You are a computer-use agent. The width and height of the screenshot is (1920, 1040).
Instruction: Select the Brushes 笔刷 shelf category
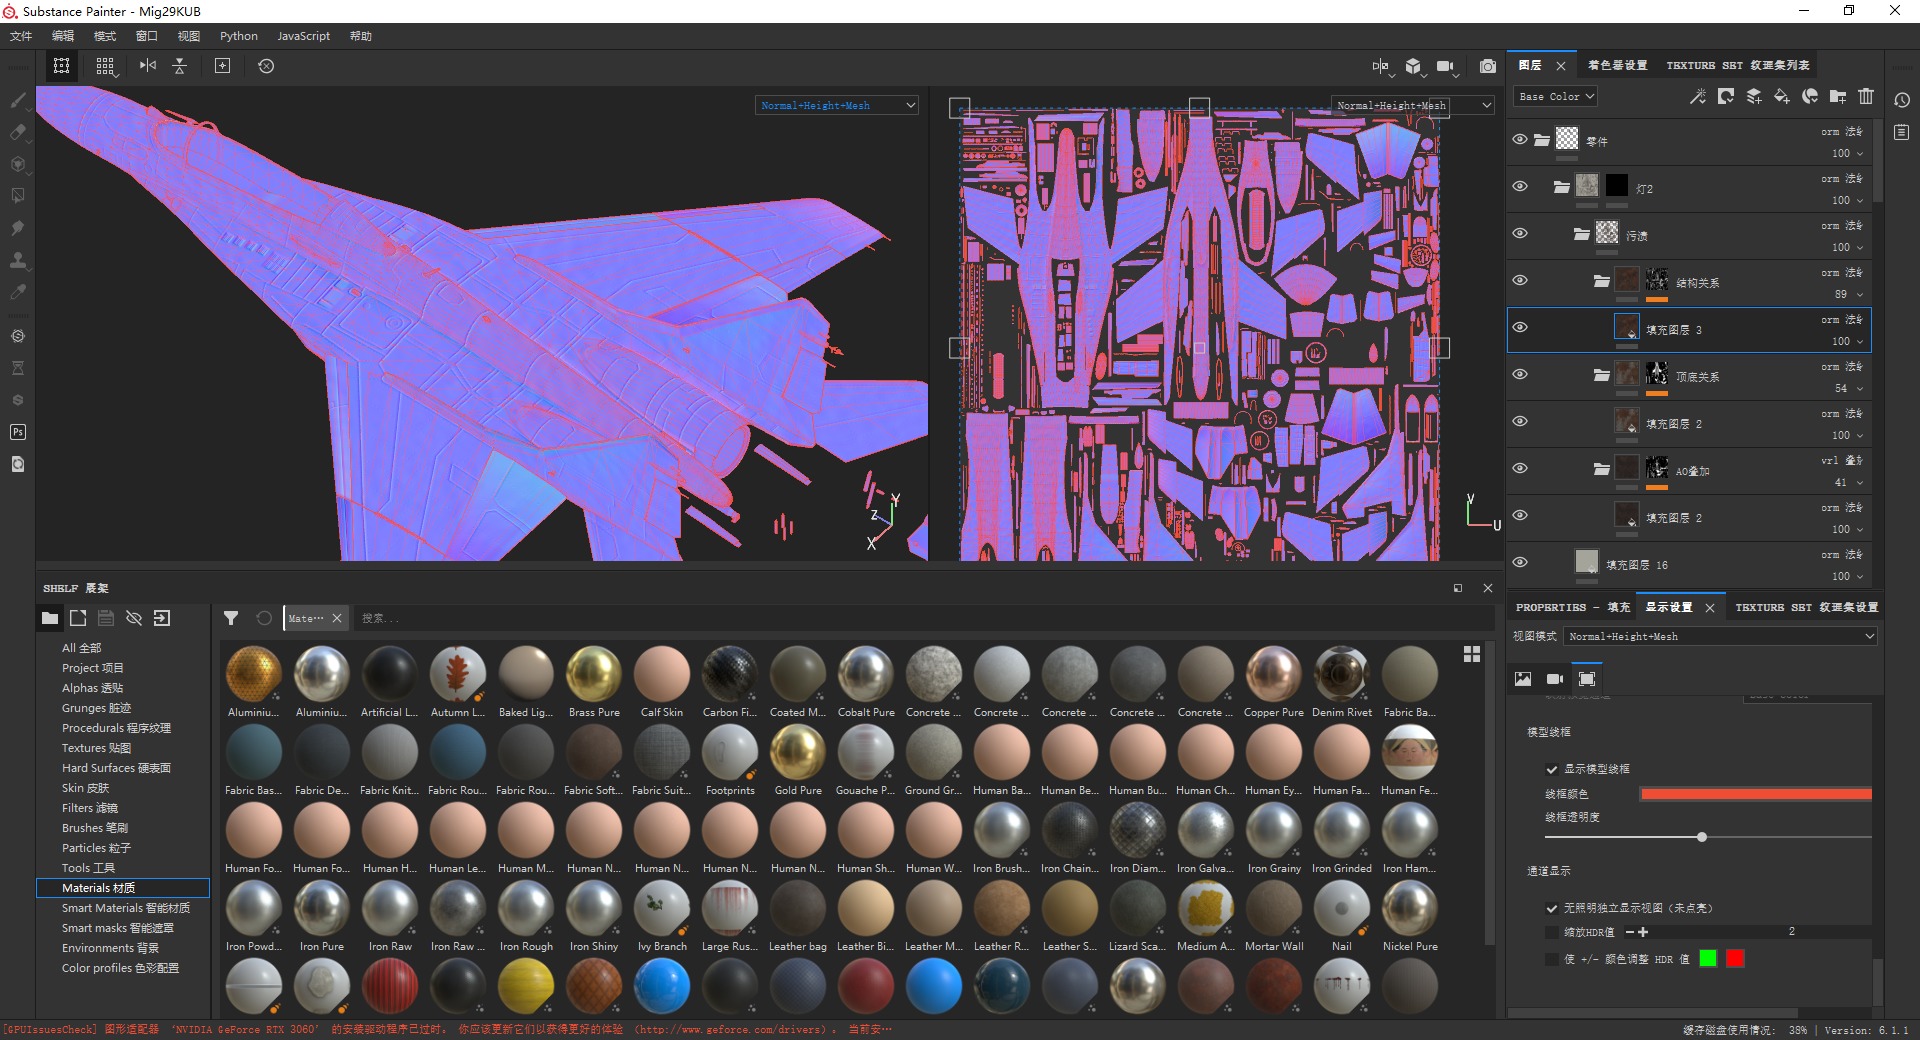[x=95, y=828]
